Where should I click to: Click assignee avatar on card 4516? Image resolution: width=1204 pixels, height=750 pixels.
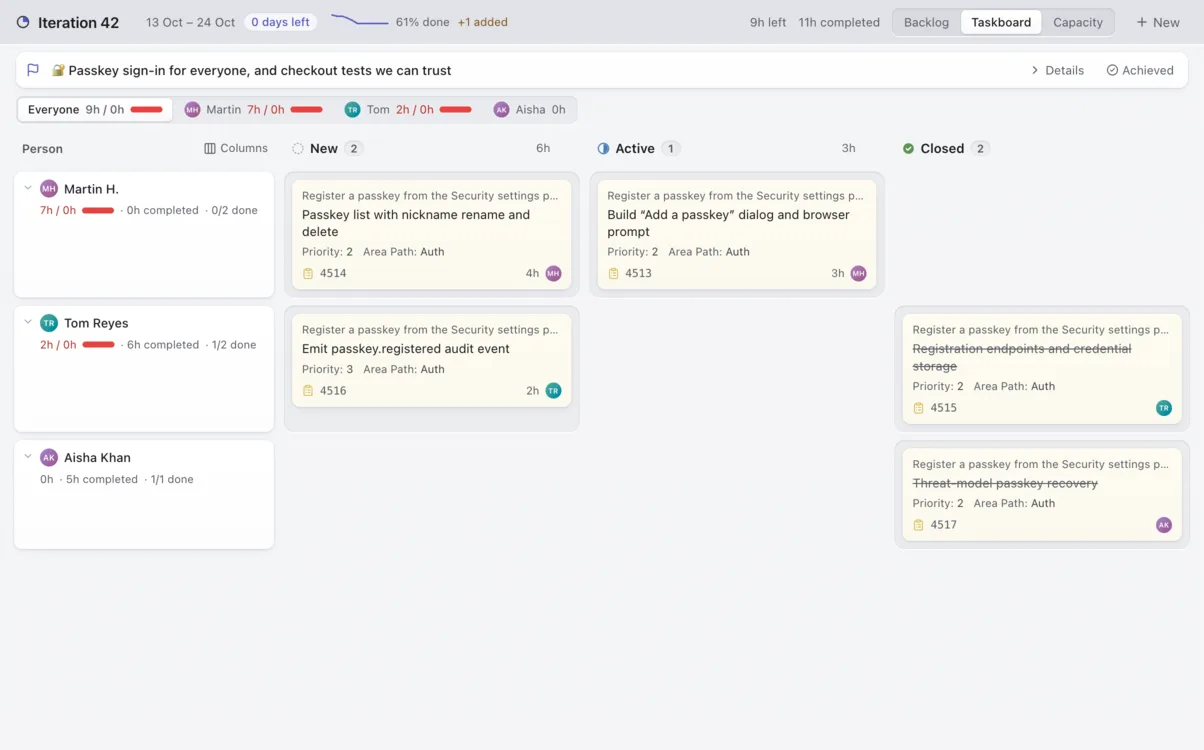pyautogui.click(x=553, y=391)
